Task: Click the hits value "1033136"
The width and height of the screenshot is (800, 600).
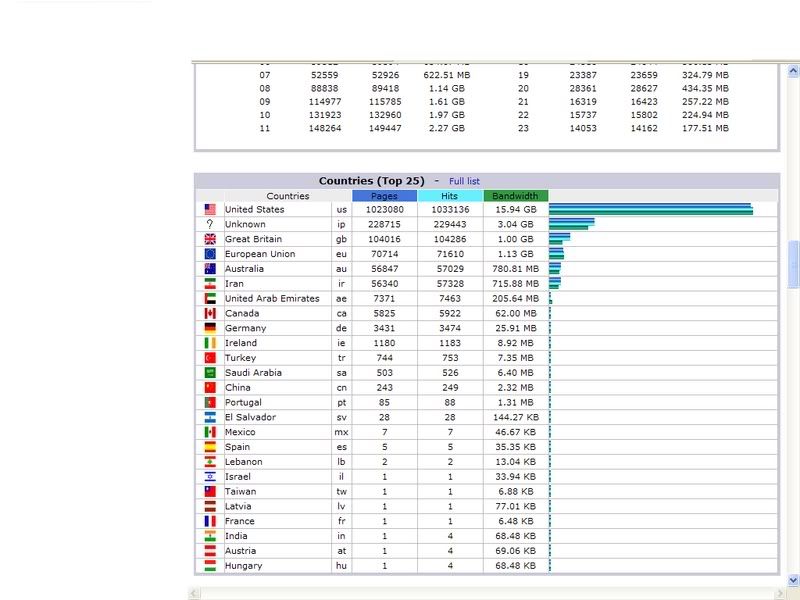Action: click(x=450, y=210)
